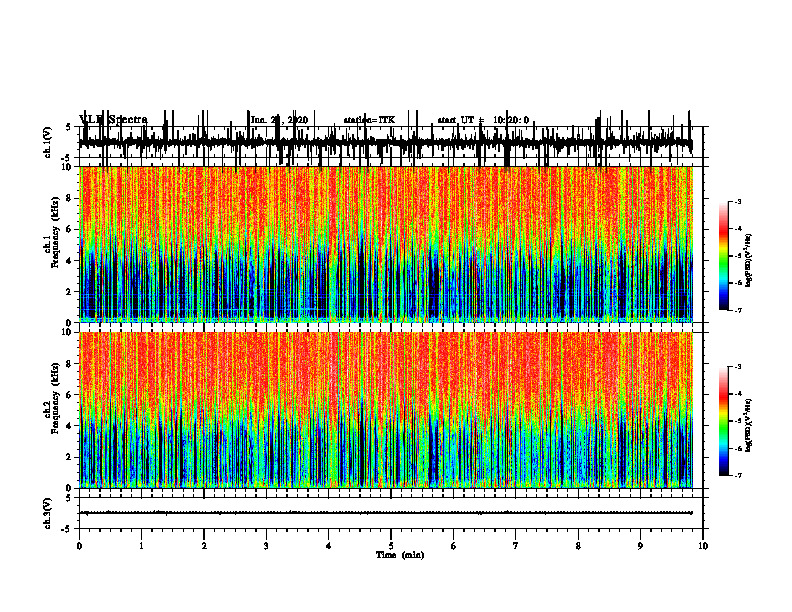Click time tick label "8" on the x-axis
Screen dimensions: 792x612
point(578,546)
